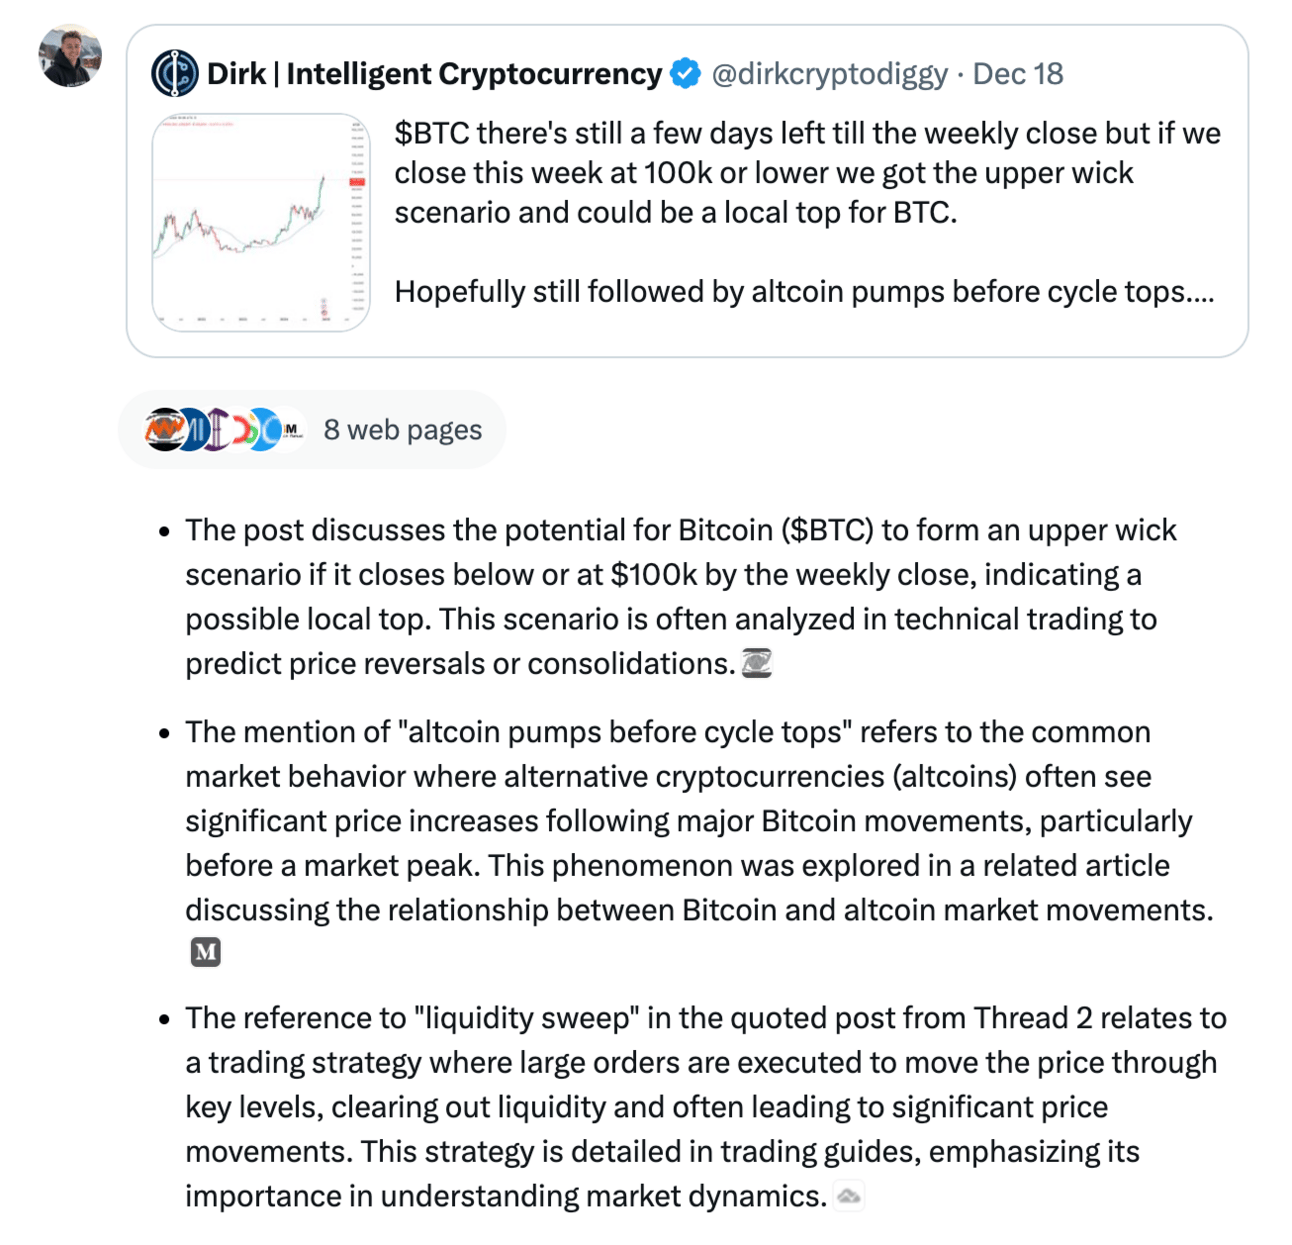Open the Dec 18 post timestamp

coord(1018,73)
